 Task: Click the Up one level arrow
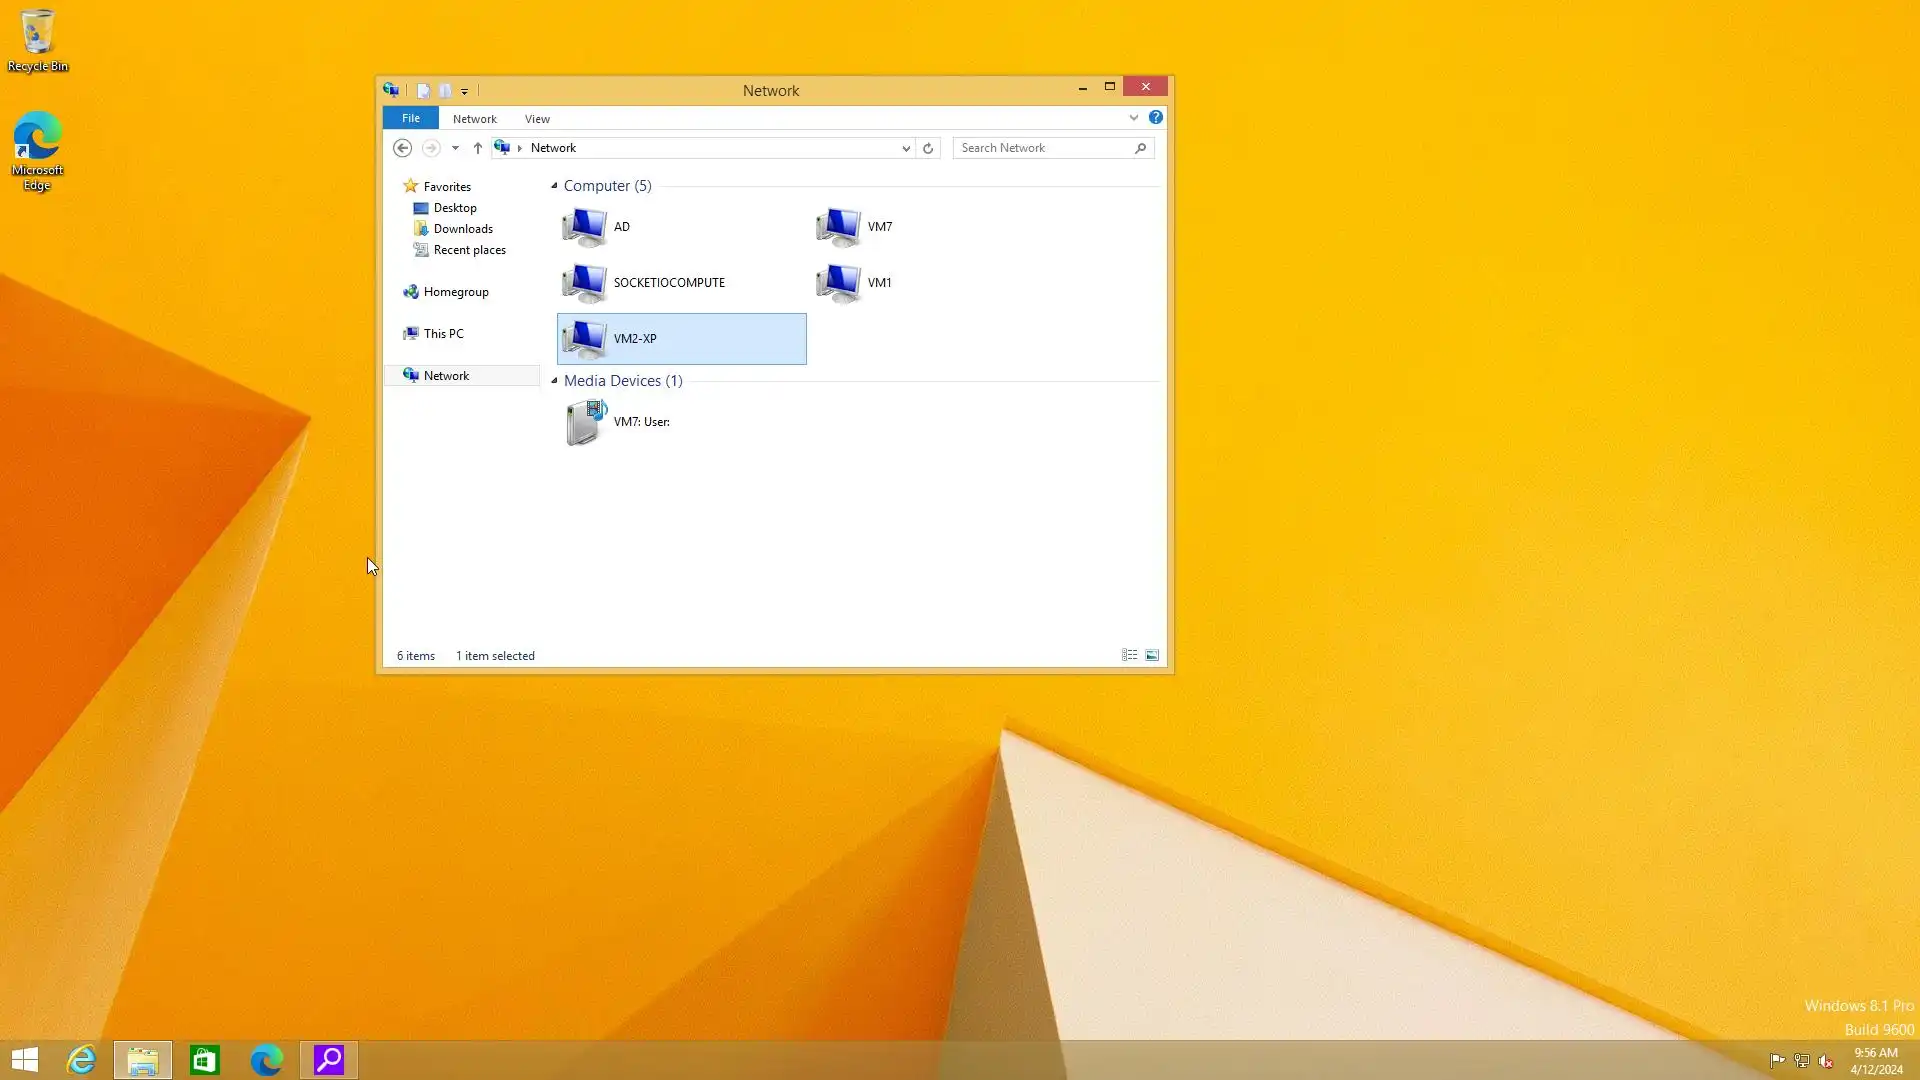coord(478,148)
